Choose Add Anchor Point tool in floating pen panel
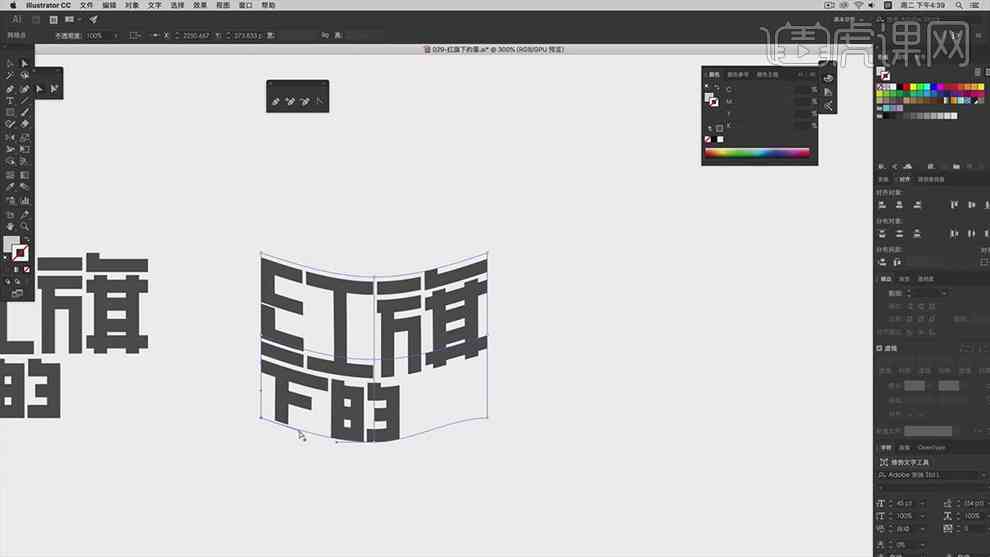 tap(290, 101)
